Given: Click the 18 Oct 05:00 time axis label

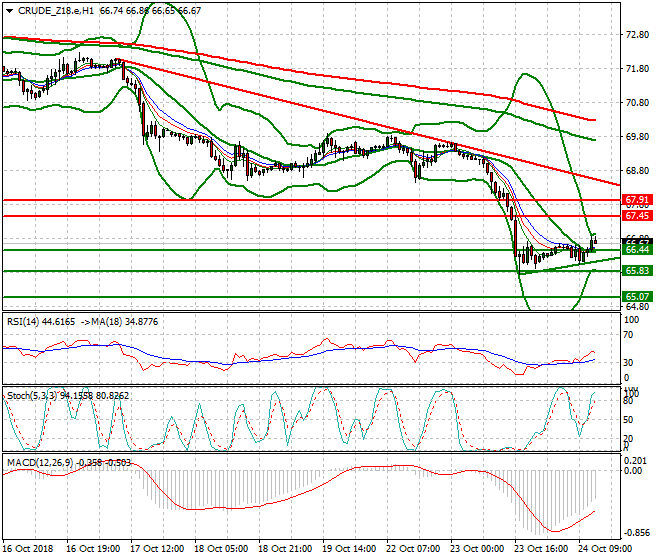Looking at the screenshot, I should pos(221,549).
